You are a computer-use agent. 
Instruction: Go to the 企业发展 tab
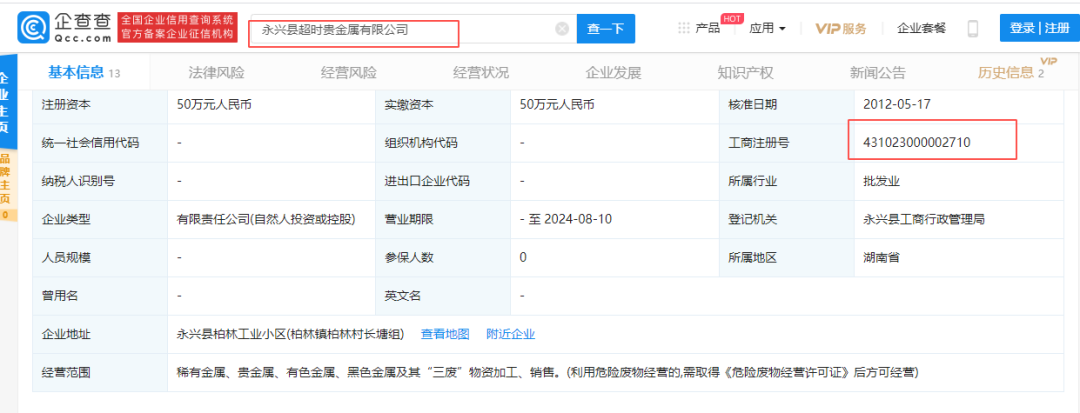point(613,72)
